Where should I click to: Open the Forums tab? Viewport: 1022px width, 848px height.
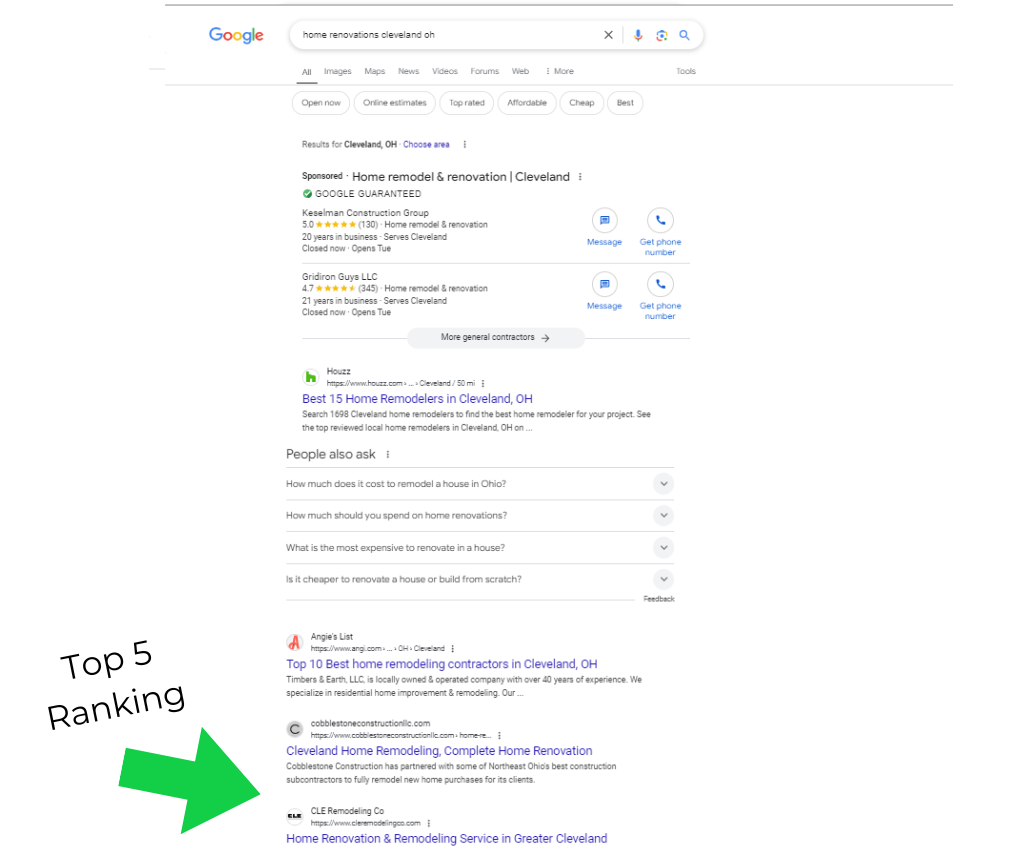[x=484, y=71]
